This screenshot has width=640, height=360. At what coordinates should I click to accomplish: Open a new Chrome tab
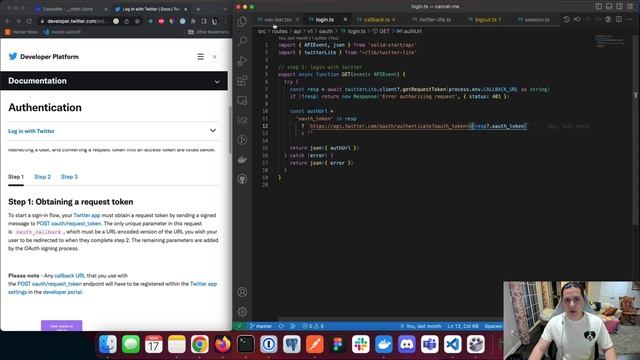[198, 9]
